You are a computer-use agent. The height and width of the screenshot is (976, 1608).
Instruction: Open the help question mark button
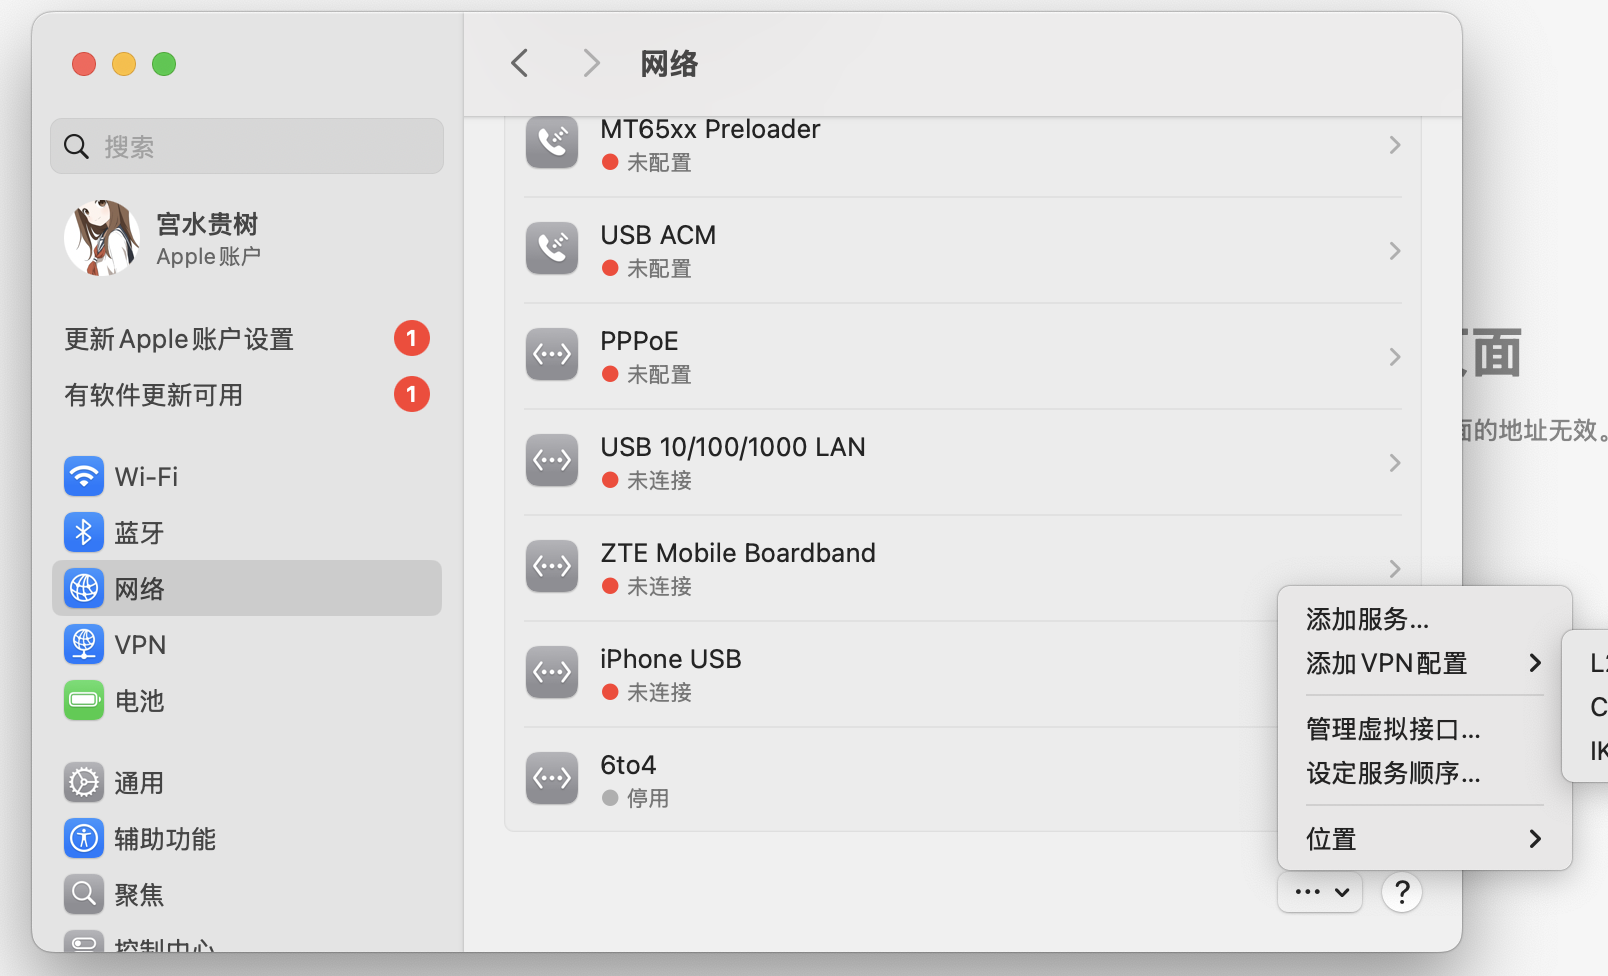click(x=1402, y=892)
